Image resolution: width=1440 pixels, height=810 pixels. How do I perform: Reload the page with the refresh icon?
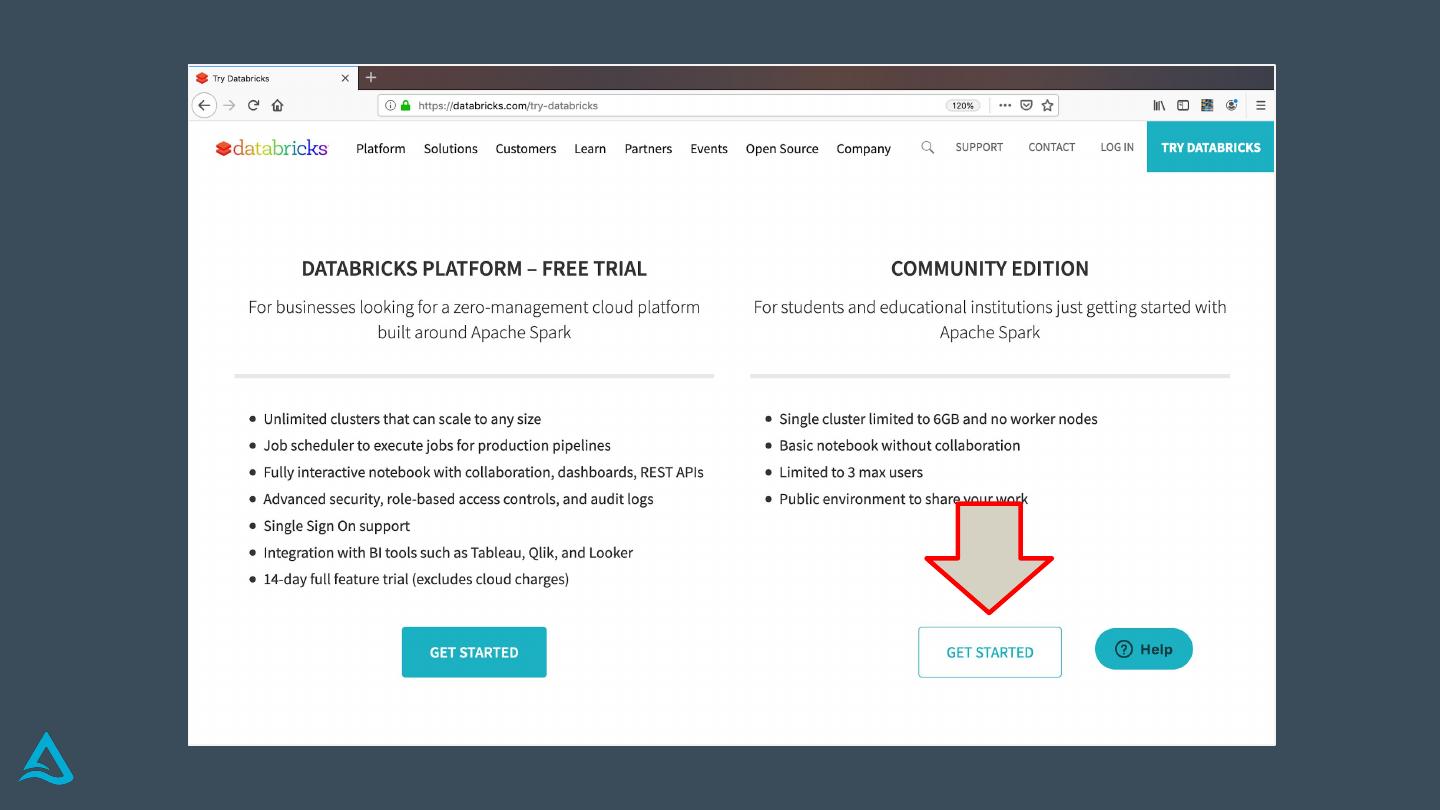pyautogui.click(x=254, y=105)
